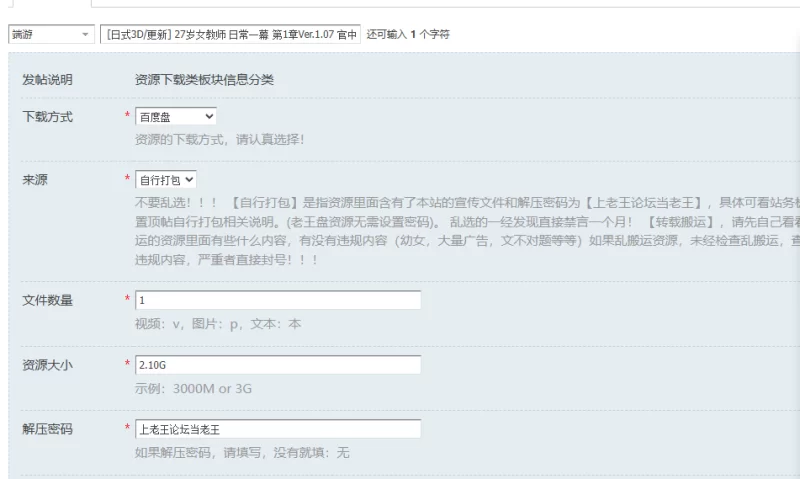Open the 端游 thread category dropdown
The height and width of the screenshot is (479, 800).
(51, 34)
